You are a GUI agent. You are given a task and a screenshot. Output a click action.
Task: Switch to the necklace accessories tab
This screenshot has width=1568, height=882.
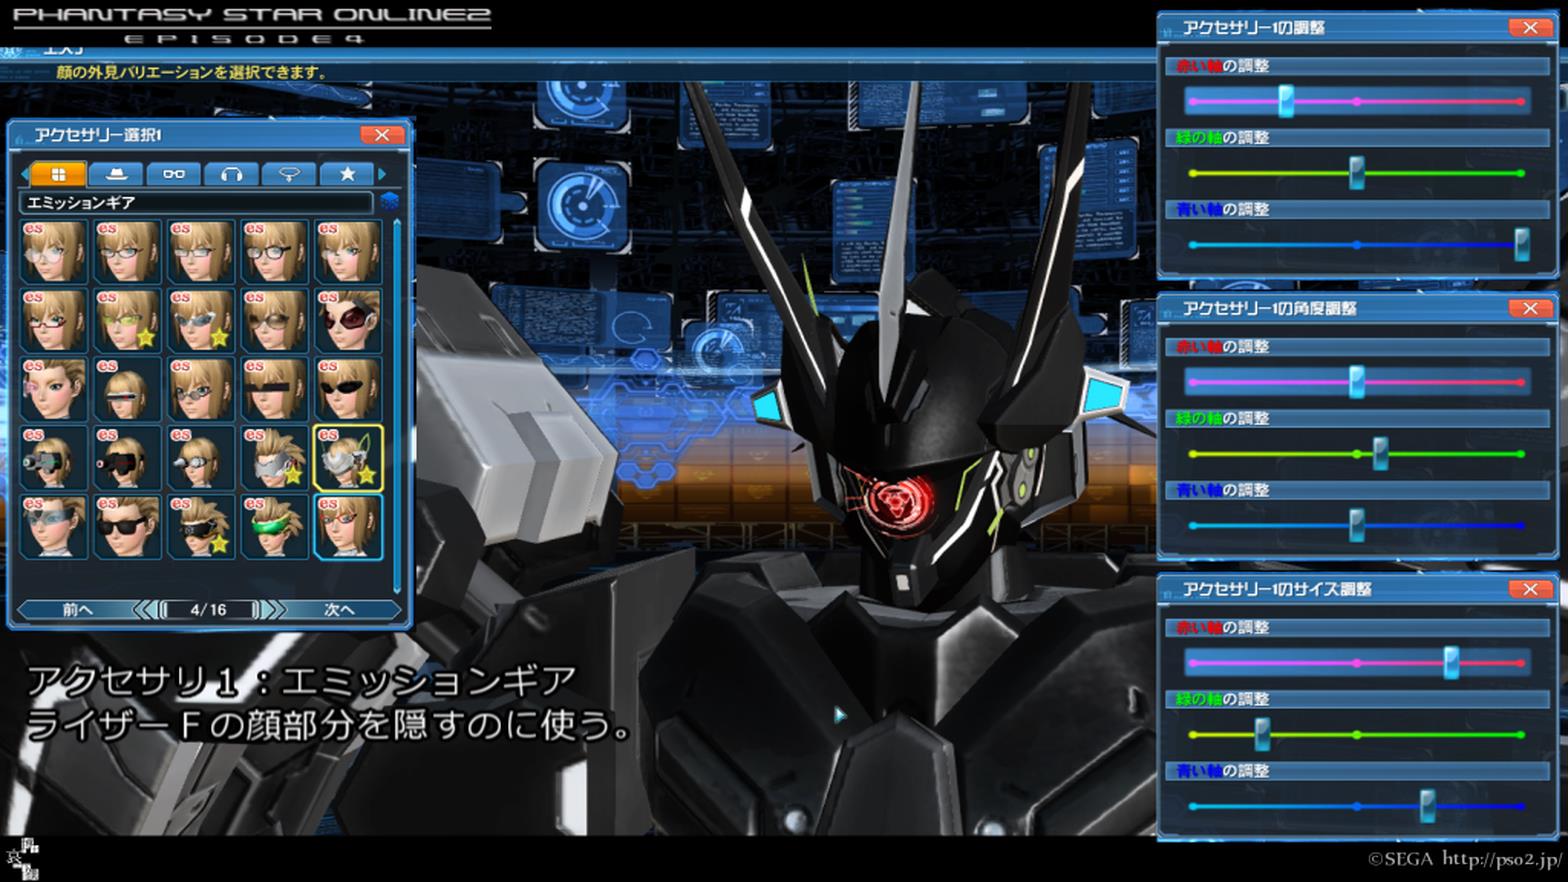[289, 174]
